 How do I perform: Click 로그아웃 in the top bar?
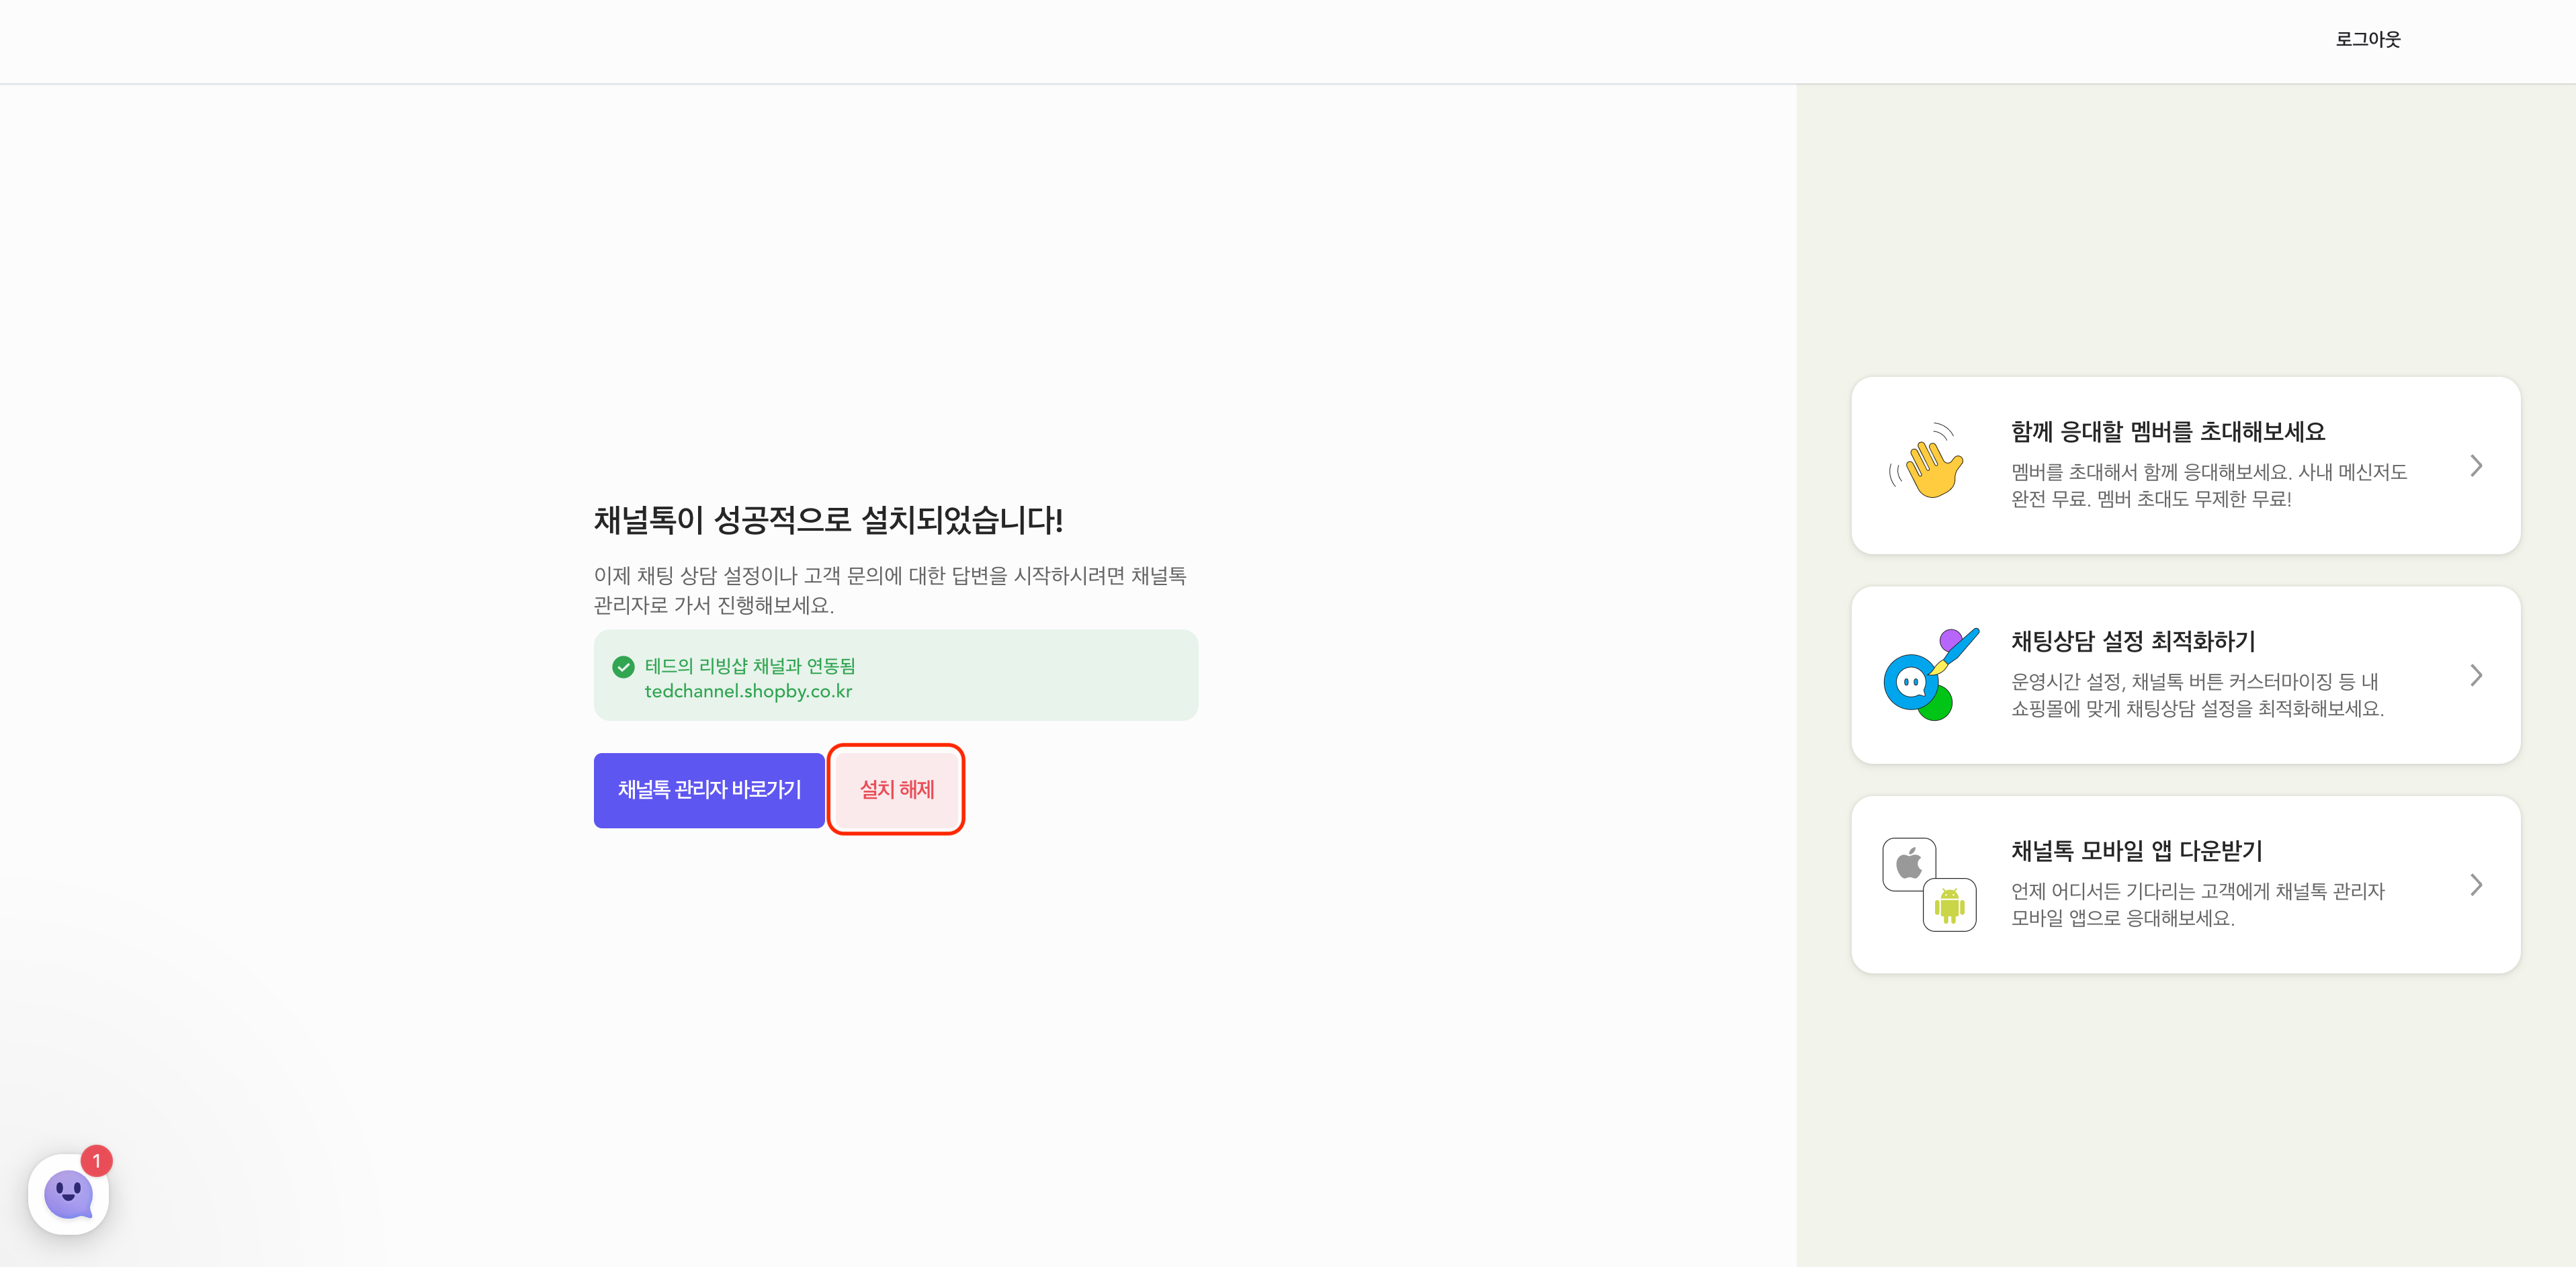(2367, 40)
